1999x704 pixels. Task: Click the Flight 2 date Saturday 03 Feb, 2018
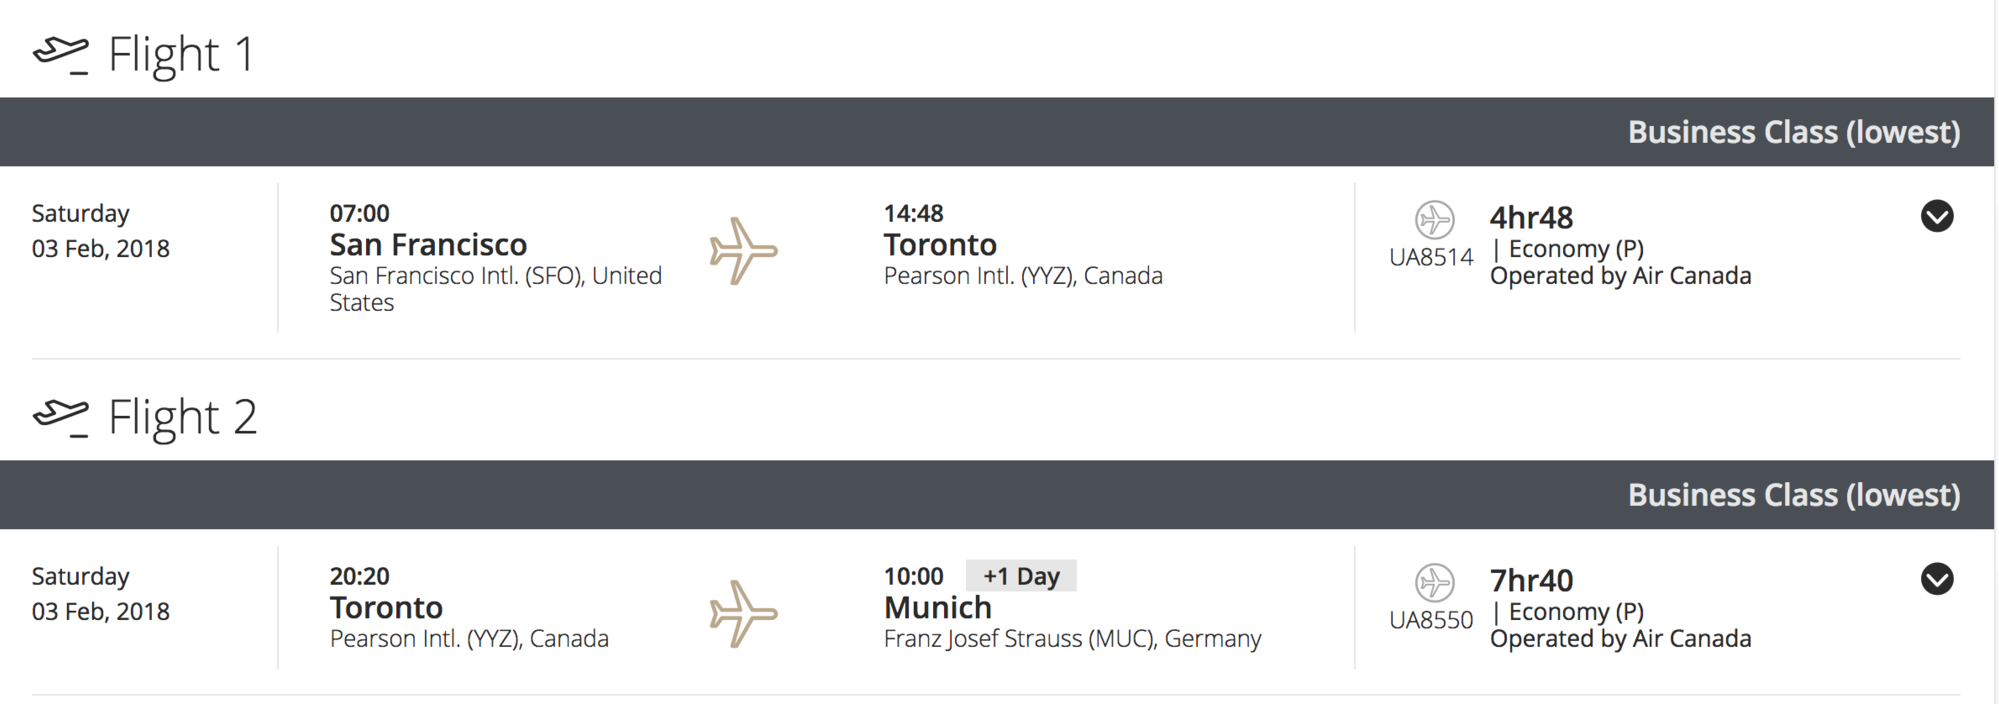101,594
